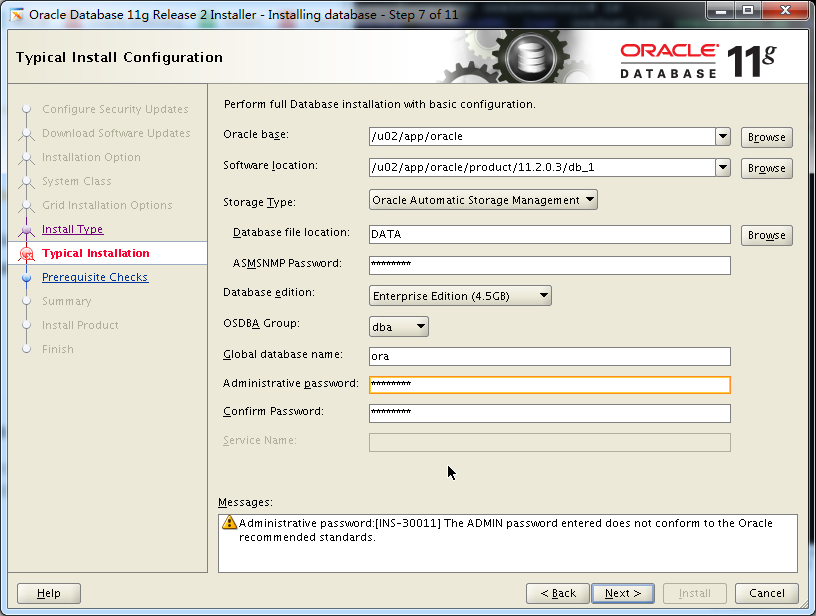Click the Global database name field

pos(550,356)
